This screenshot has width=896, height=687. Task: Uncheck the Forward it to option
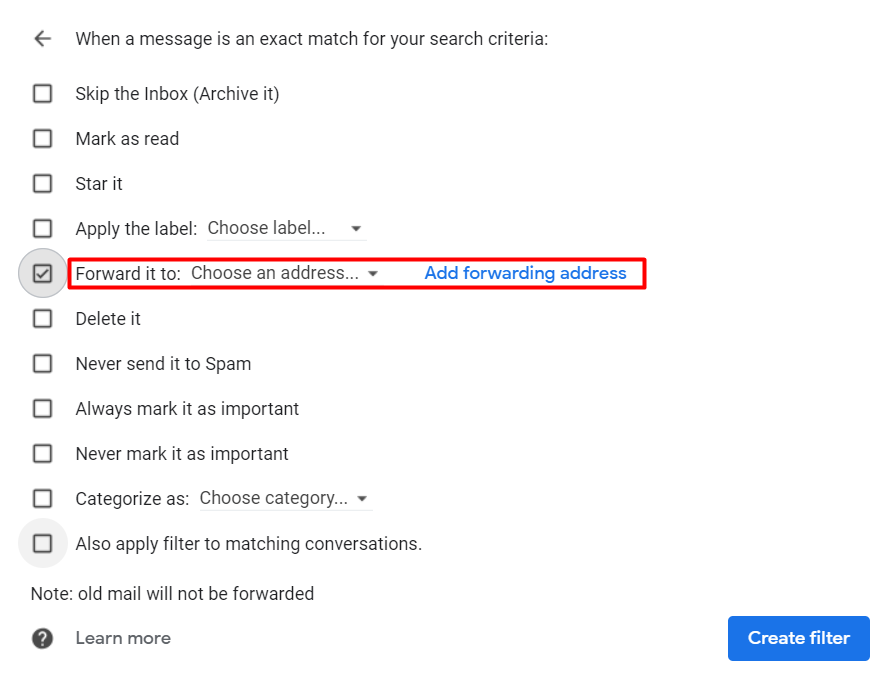[42, 272]
